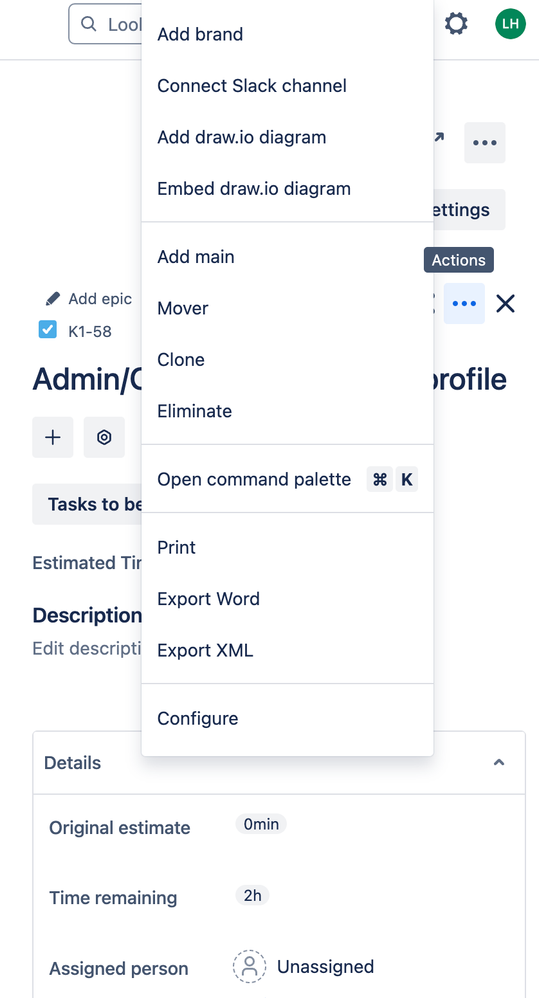Click the Original estimate label

tap(120, 827)
